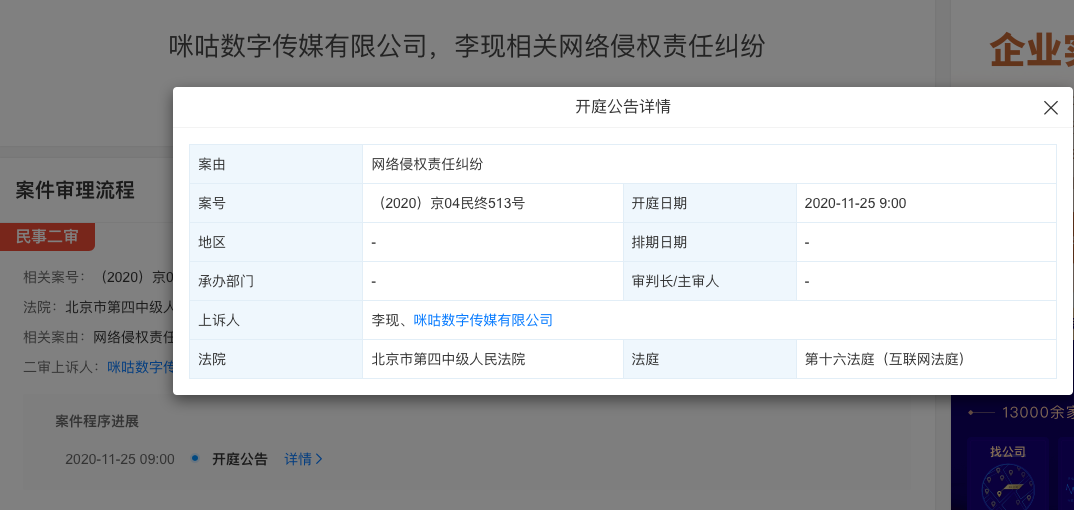Image resolution: width=1074 pixels, height=510 pixels.
Task: Click the 上诉人 name 李现
Action: [x=386, y=320]
